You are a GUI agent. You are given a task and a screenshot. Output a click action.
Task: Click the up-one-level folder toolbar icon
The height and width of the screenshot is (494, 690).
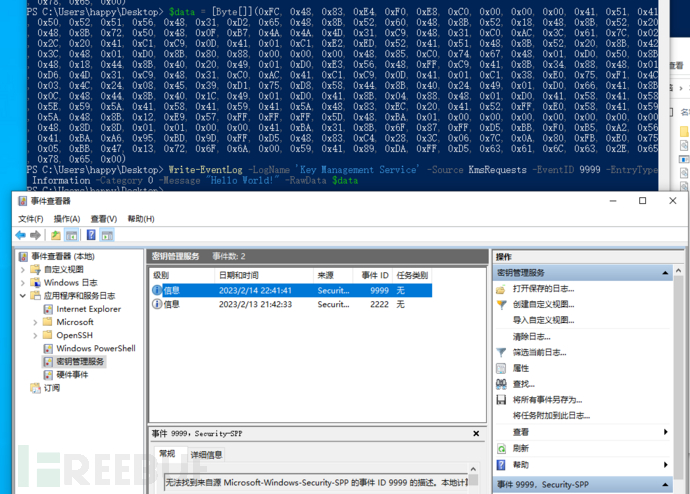point(55,235)
